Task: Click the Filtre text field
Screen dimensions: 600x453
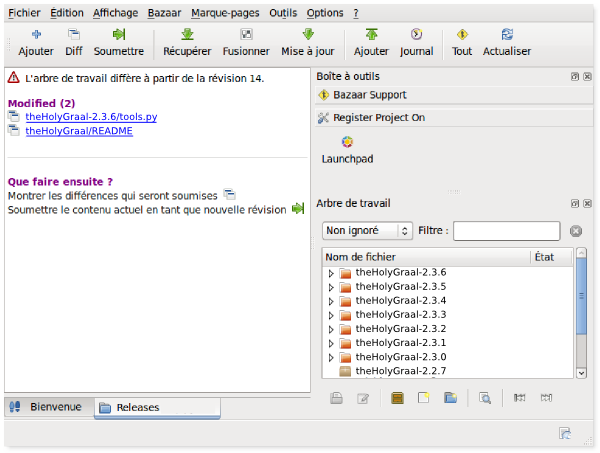Action: pyautogui.click(x=507, y=231)
